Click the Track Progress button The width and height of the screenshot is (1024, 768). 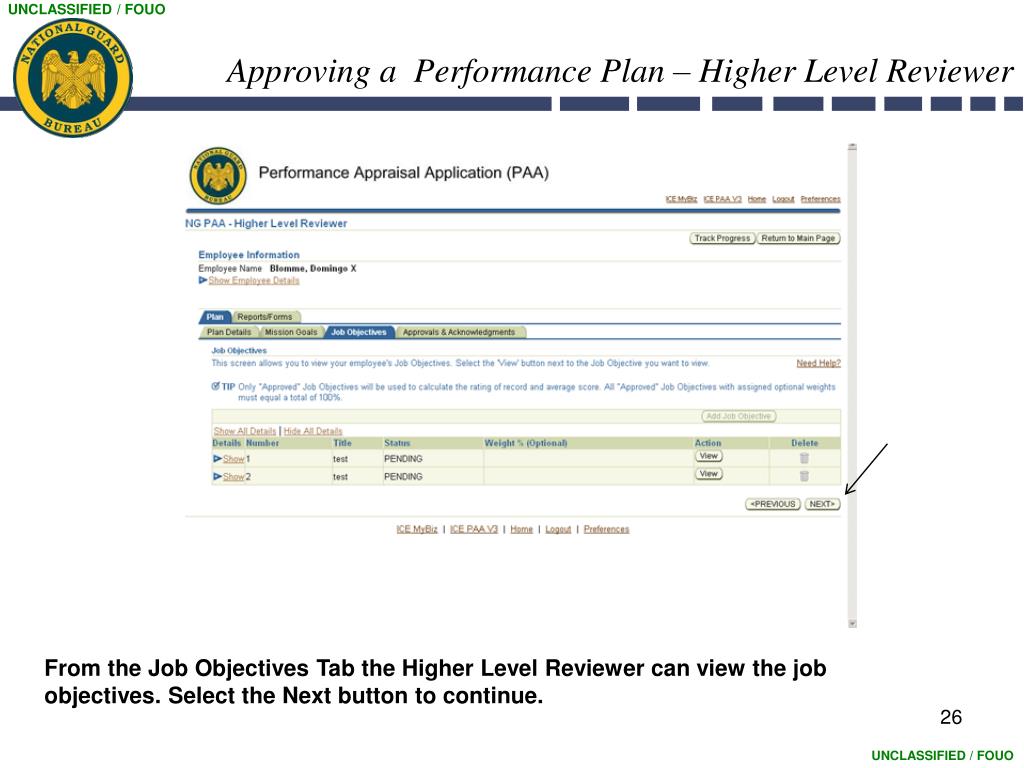(722, 238)
